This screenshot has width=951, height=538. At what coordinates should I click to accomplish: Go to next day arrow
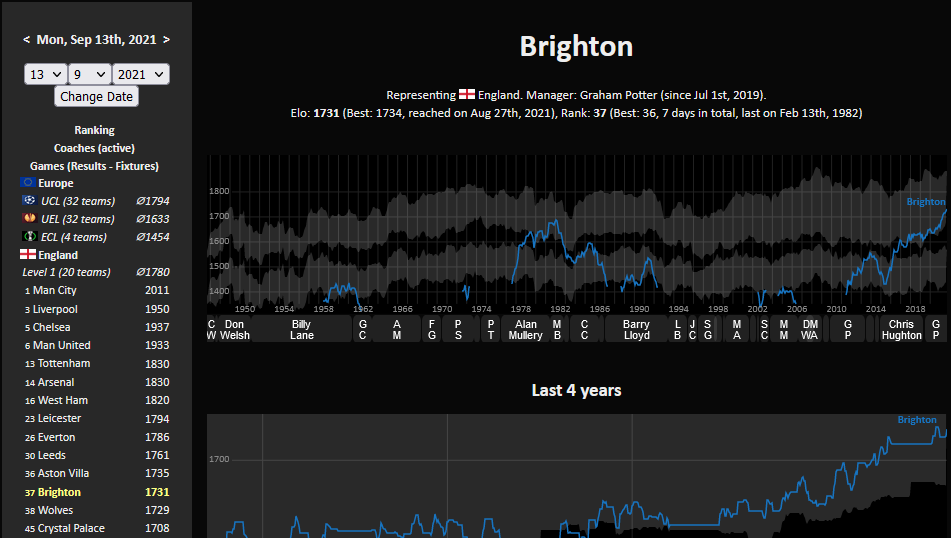[166, 40]
